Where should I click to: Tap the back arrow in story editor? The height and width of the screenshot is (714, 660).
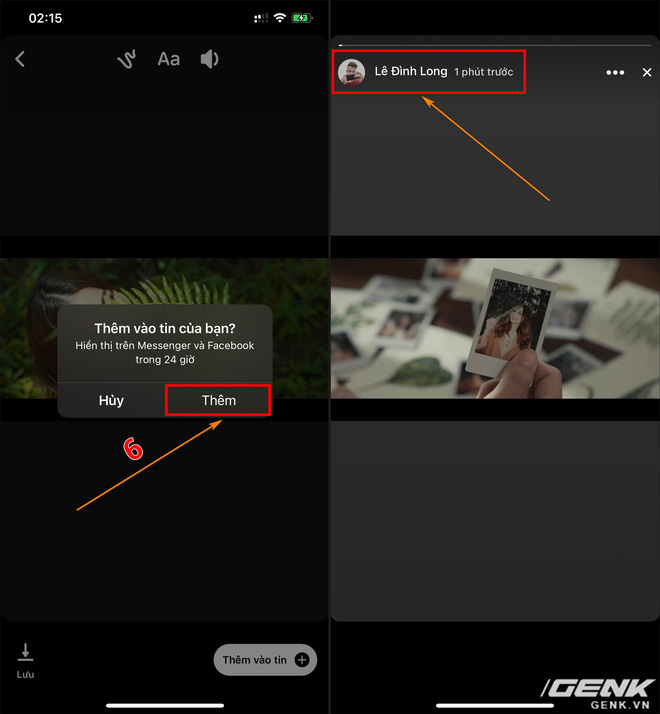point(20,59)
